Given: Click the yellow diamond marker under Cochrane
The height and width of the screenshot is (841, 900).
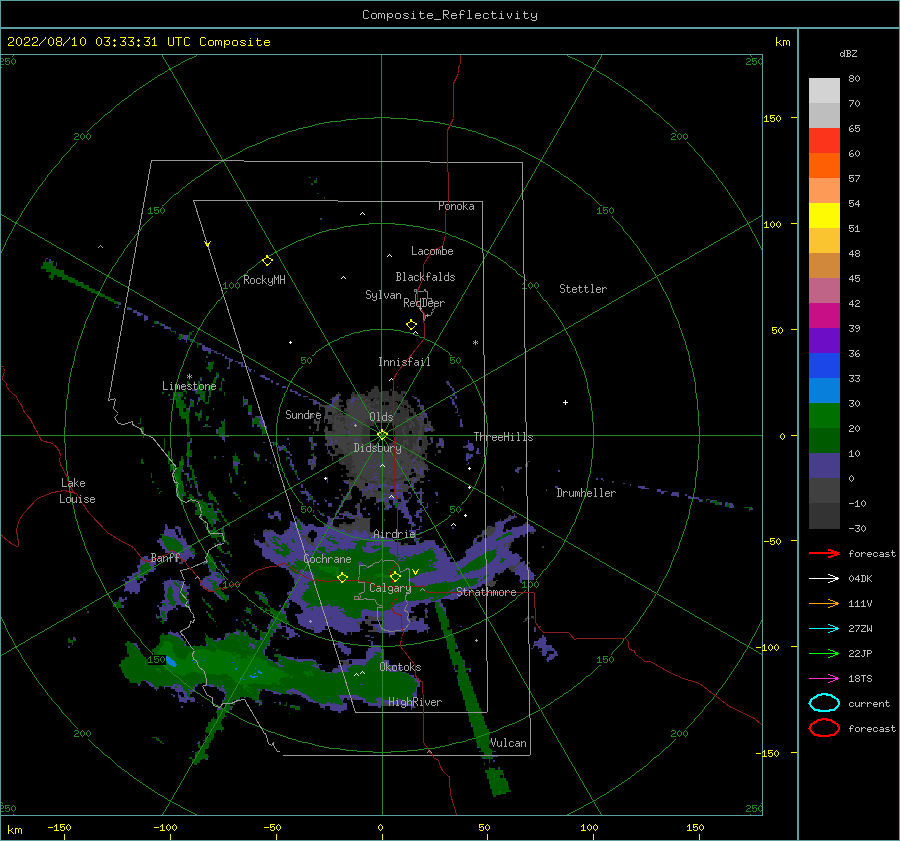Looking at the screenshot, I should [x=342, y=577].
